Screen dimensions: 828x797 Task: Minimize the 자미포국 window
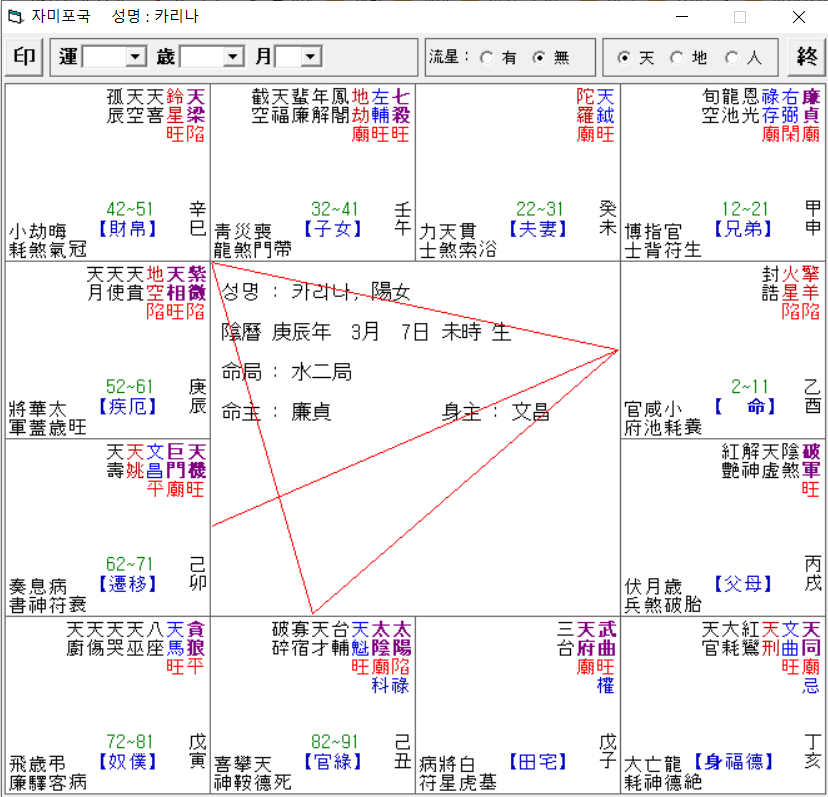pos(681,17)
